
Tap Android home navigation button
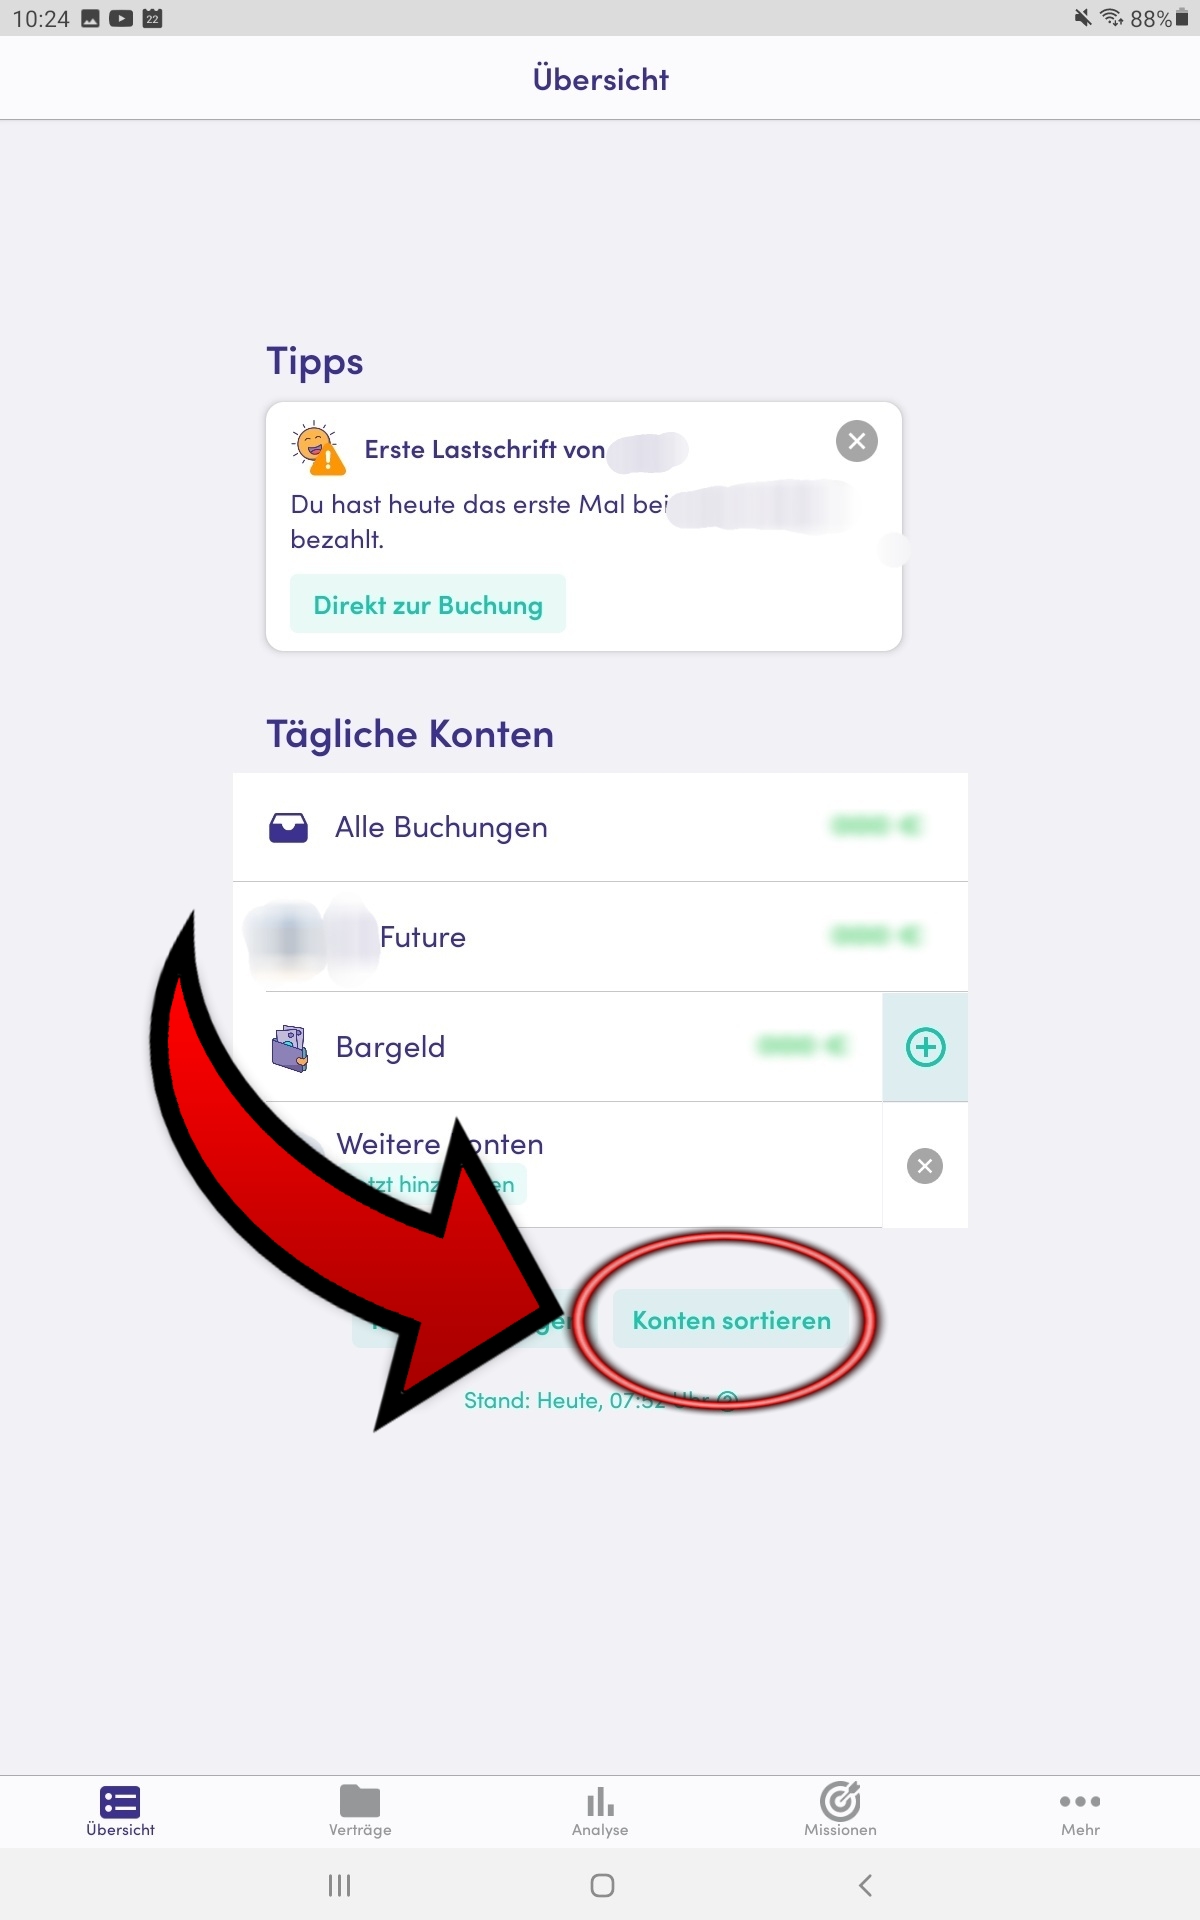(602, 1885)
